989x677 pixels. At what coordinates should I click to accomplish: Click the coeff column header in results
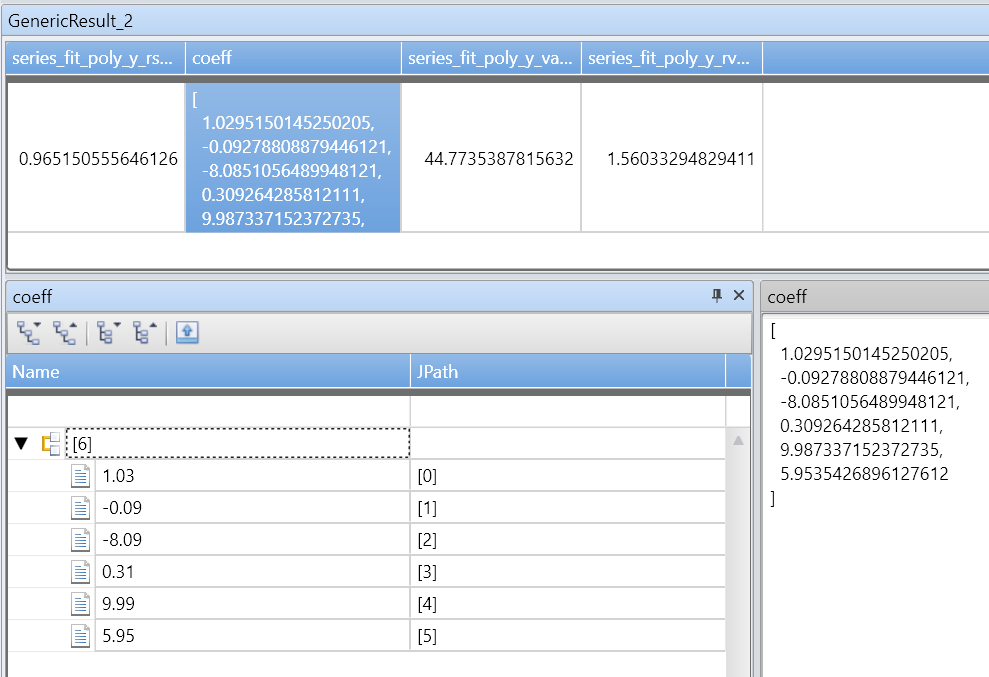point(293,58)
